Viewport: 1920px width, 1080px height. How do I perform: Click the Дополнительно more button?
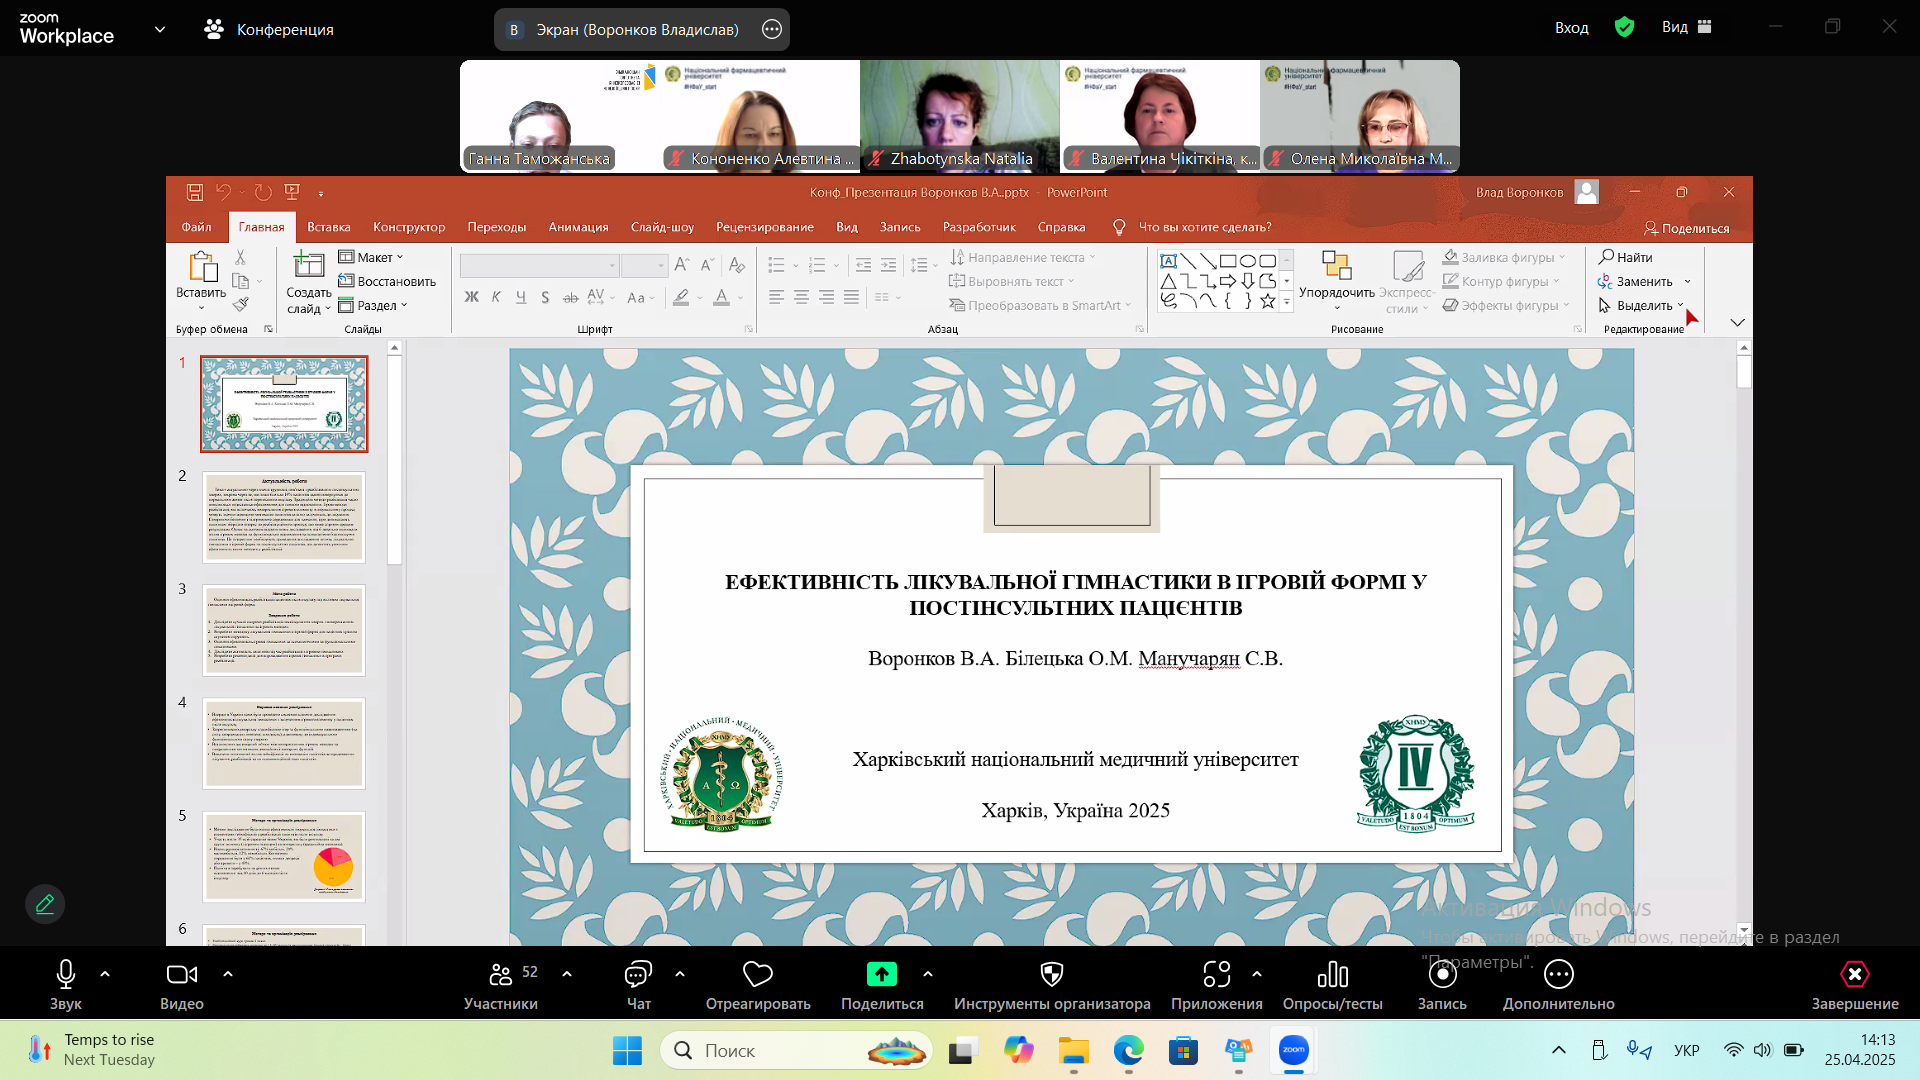(x=1558, y=985)
